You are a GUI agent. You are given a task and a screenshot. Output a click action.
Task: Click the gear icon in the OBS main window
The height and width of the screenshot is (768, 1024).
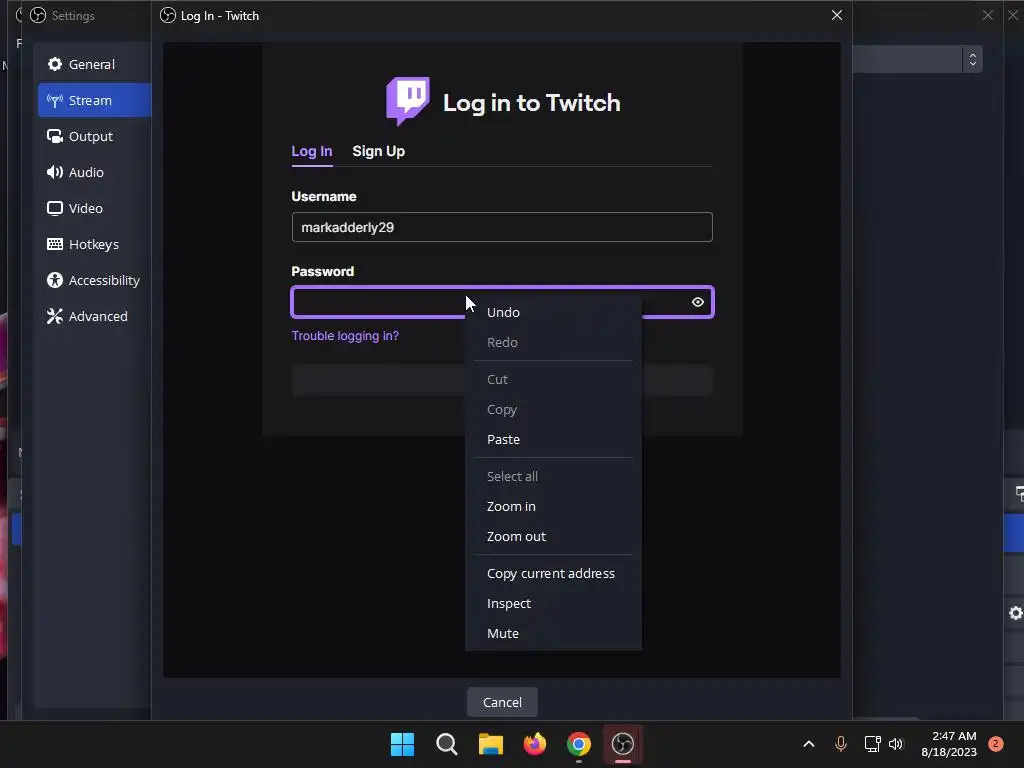(x=1016, y=613)
